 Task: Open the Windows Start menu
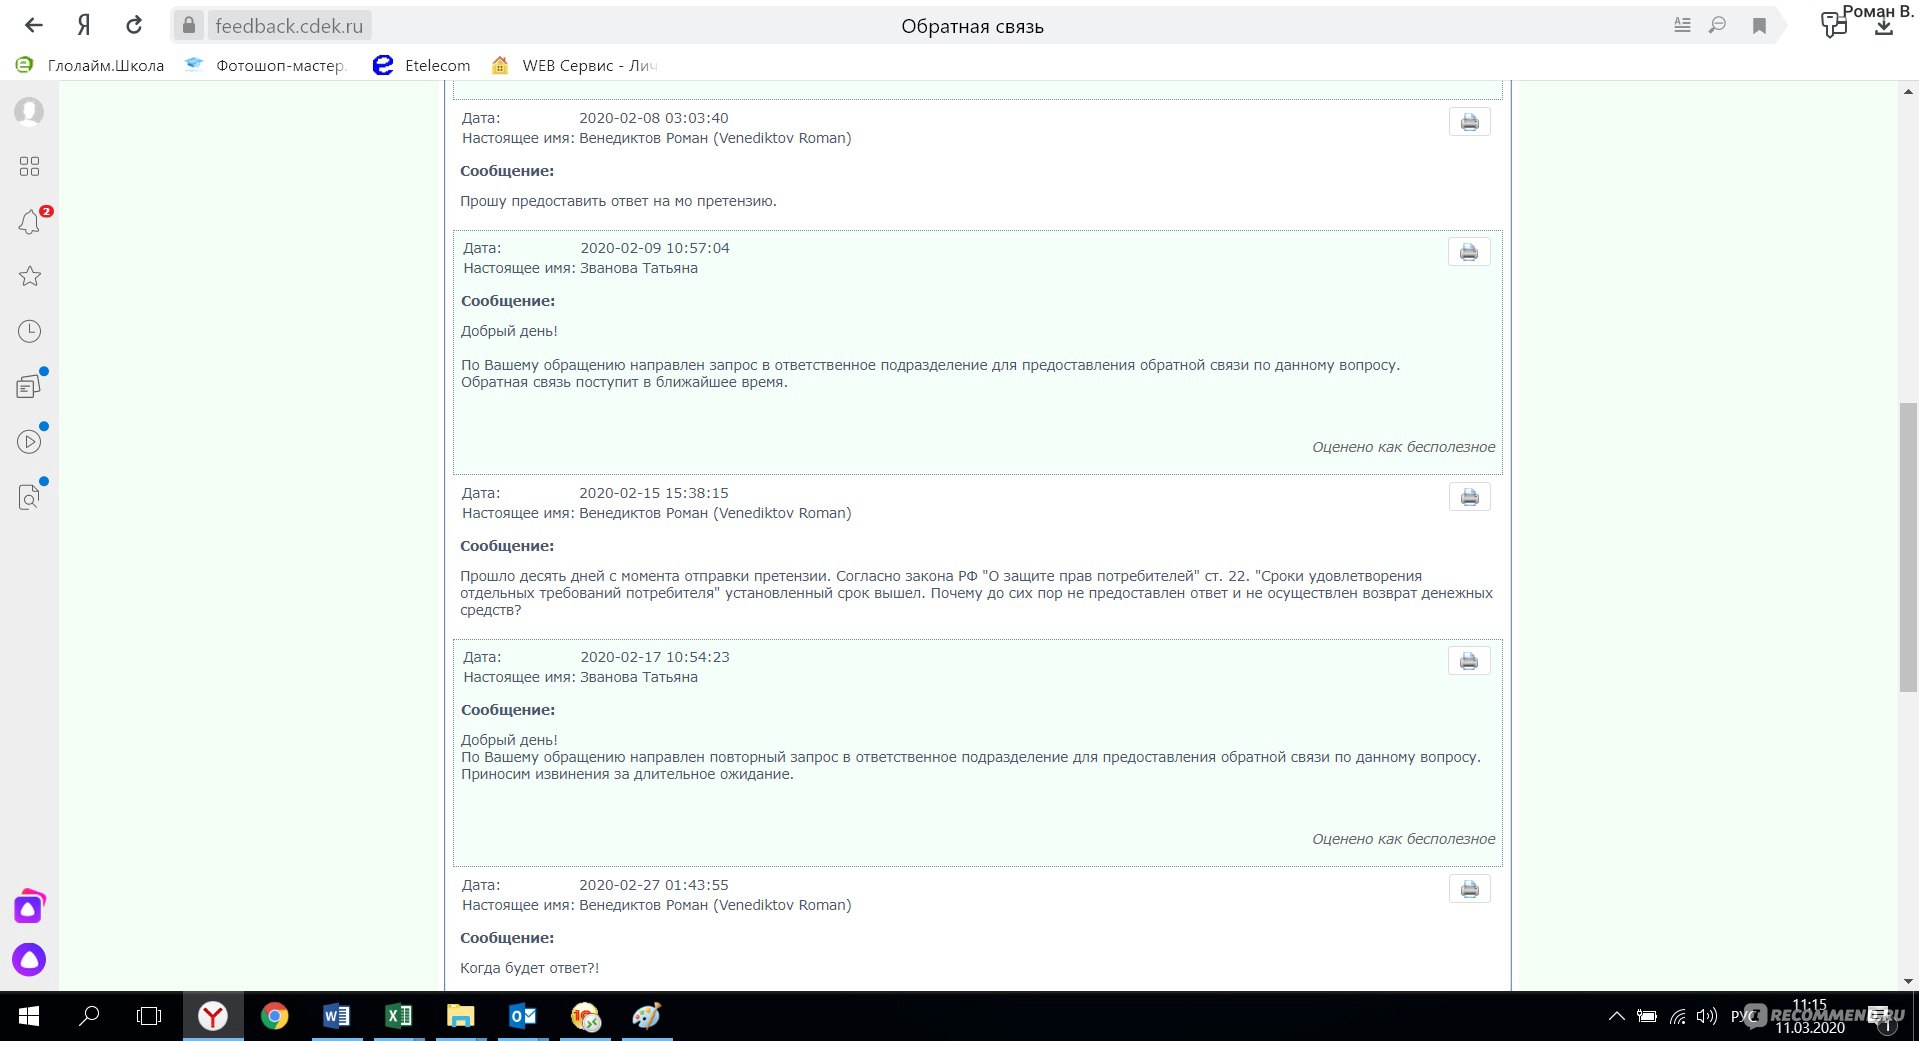[x=29, y=1016]
